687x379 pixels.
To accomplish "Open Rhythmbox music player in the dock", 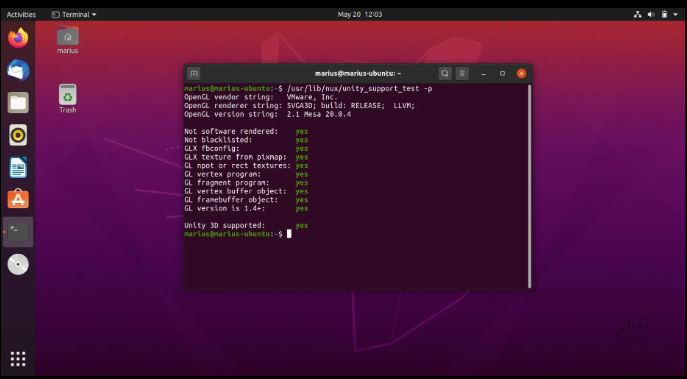I will click(18, 135).
